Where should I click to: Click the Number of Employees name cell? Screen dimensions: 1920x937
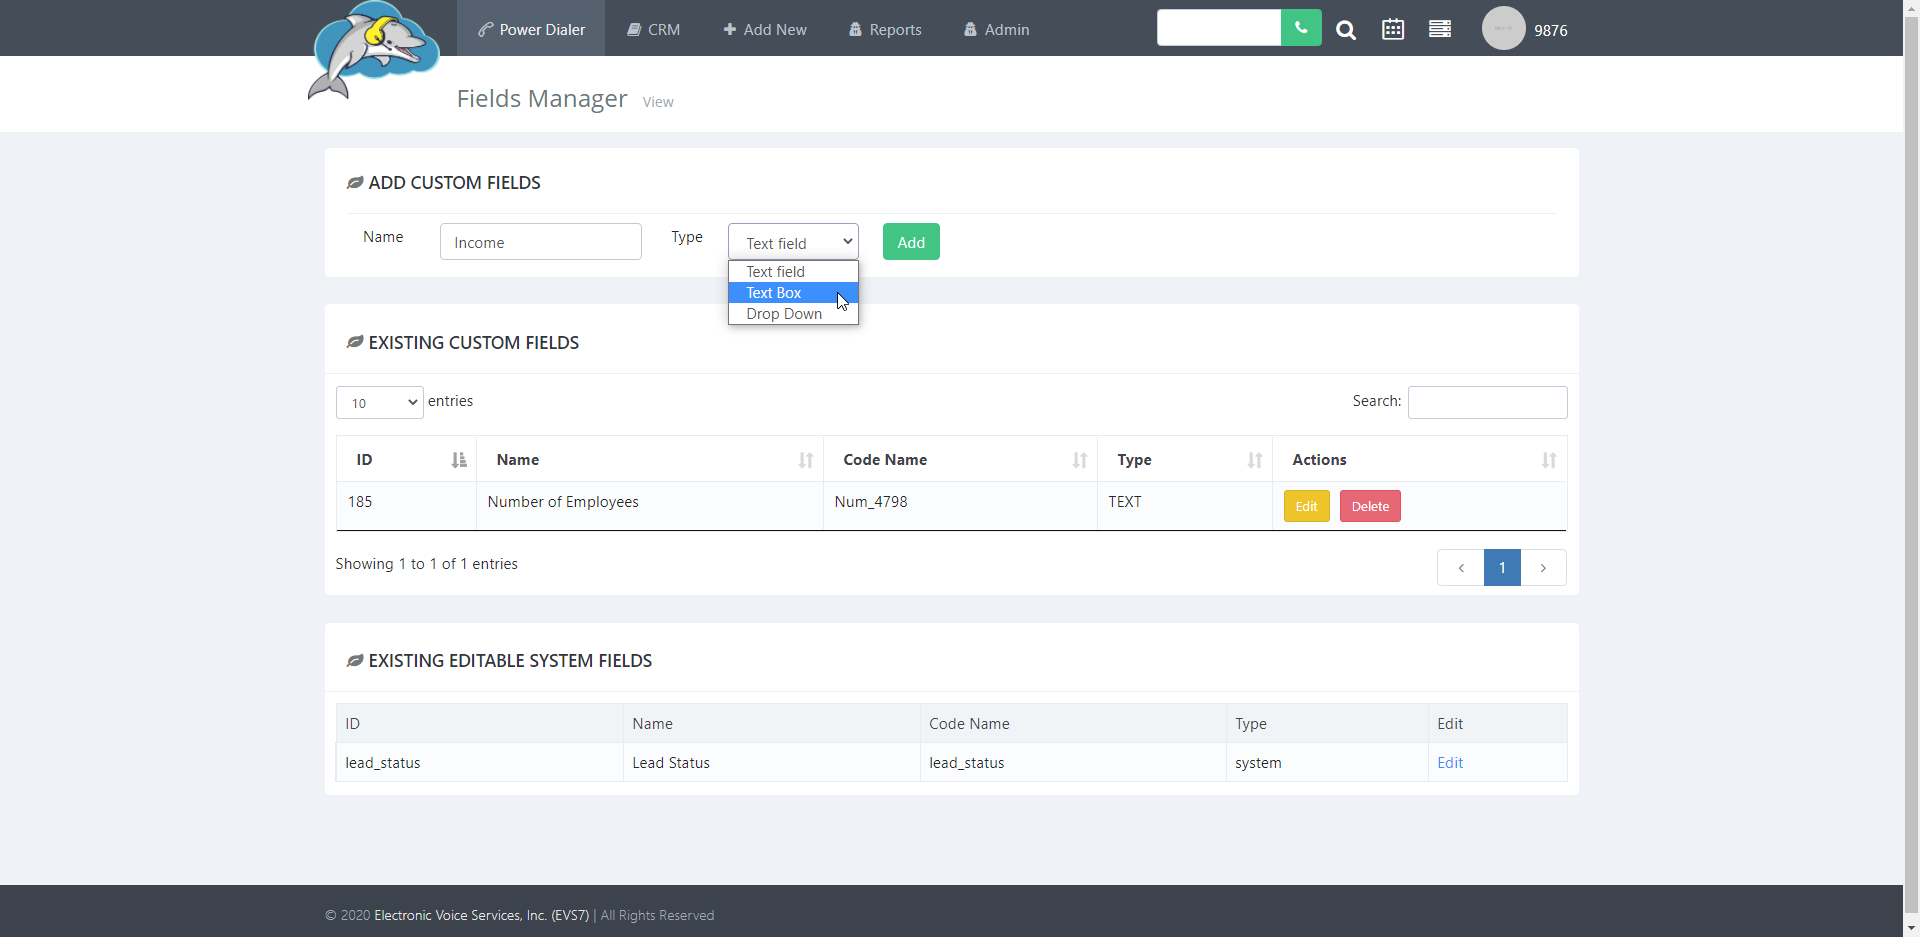[650, 506]
